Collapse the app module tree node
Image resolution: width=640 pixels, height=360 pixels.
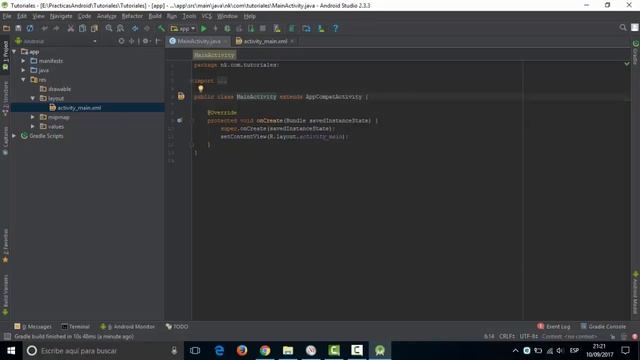tap(14, 52)
